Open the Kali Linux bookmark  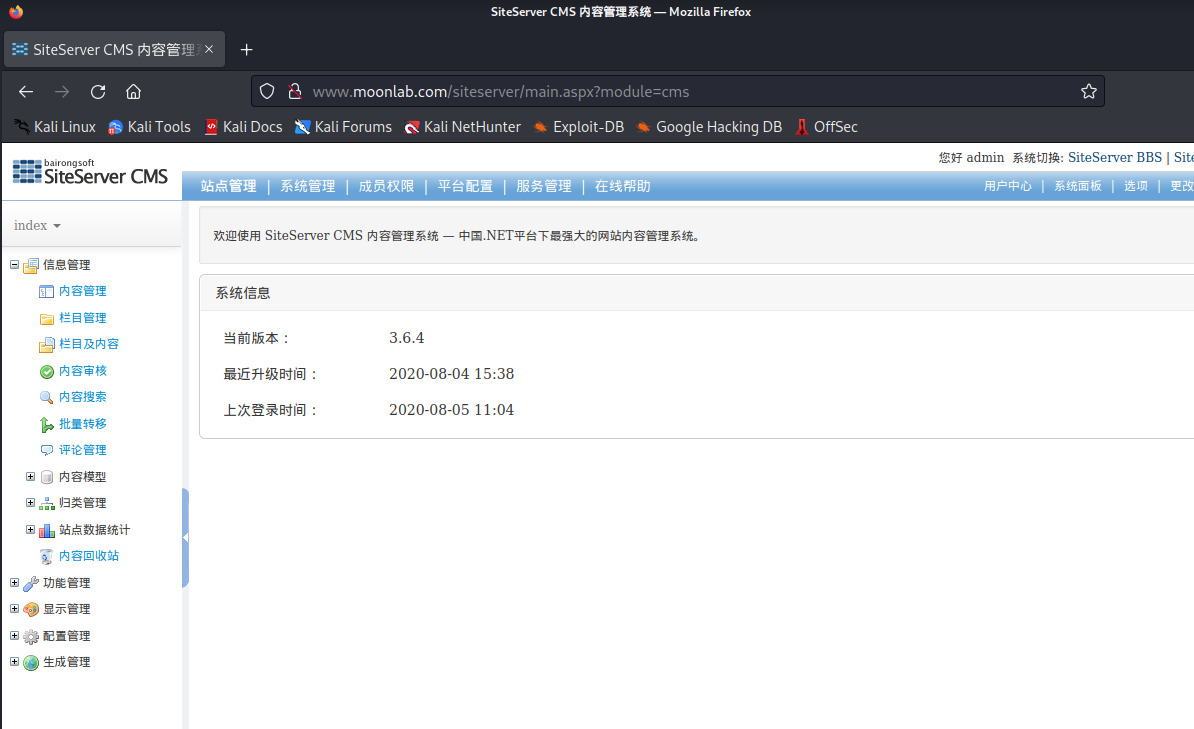coord(55,127)
